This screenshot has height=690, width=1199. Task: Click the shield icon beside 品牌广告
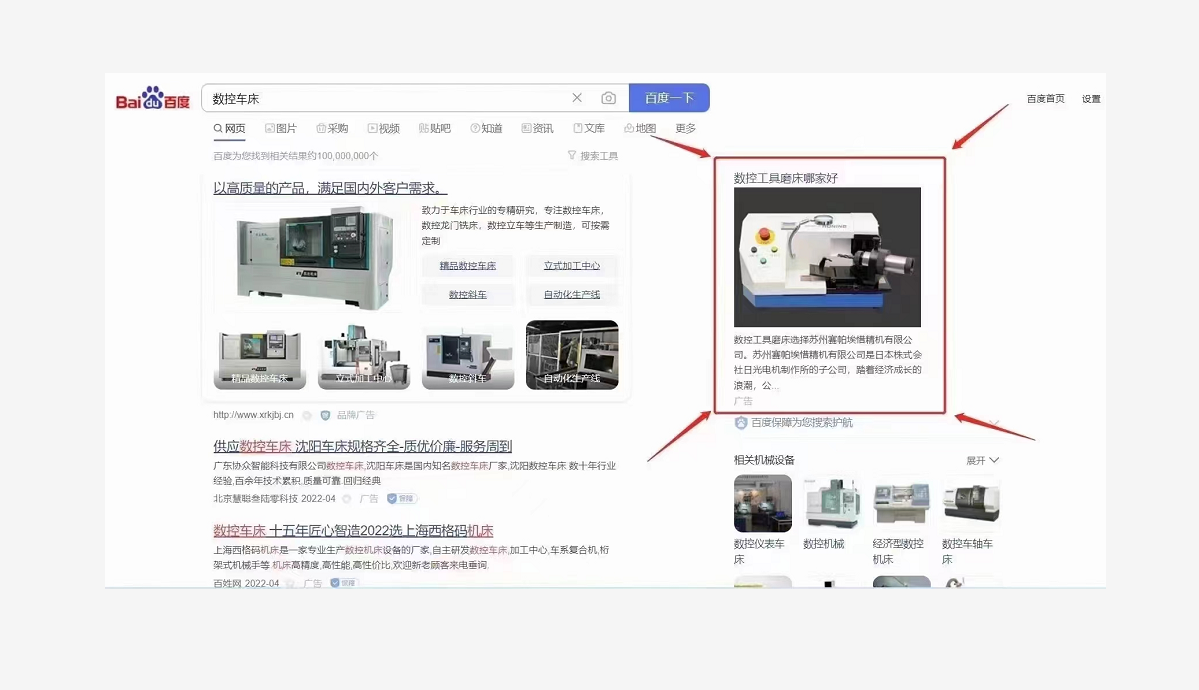[325, 415]
